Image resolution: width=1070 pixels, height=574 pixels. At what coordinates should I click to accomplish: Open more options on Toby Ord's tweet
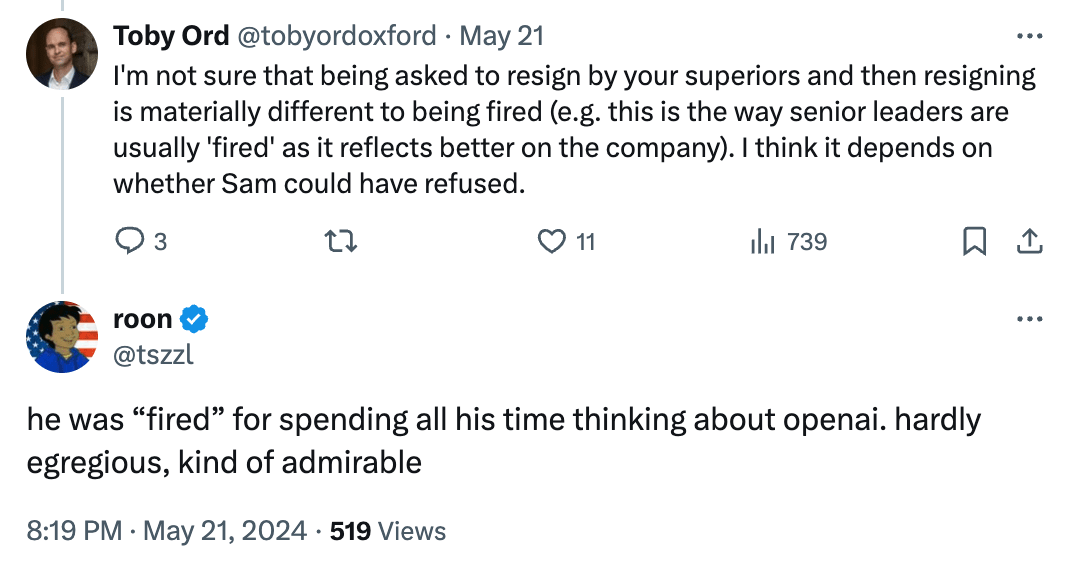click(1029, 36)
